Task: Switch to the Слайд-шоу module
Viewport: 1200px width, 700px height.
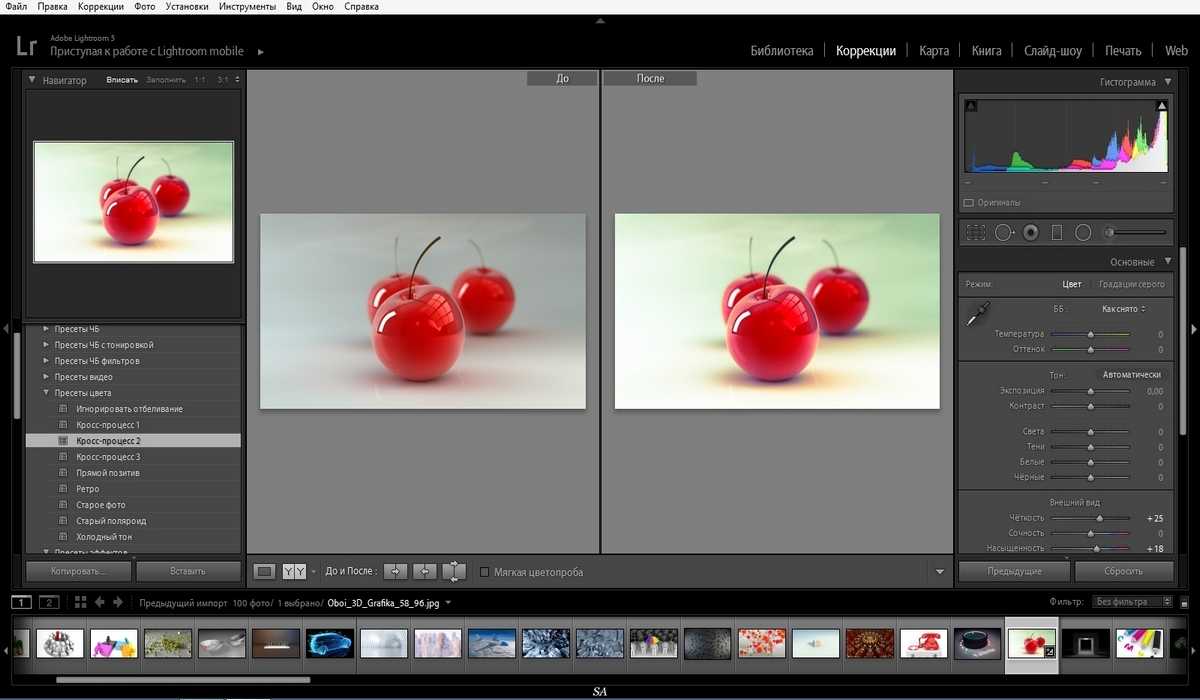Action: 1053,51
